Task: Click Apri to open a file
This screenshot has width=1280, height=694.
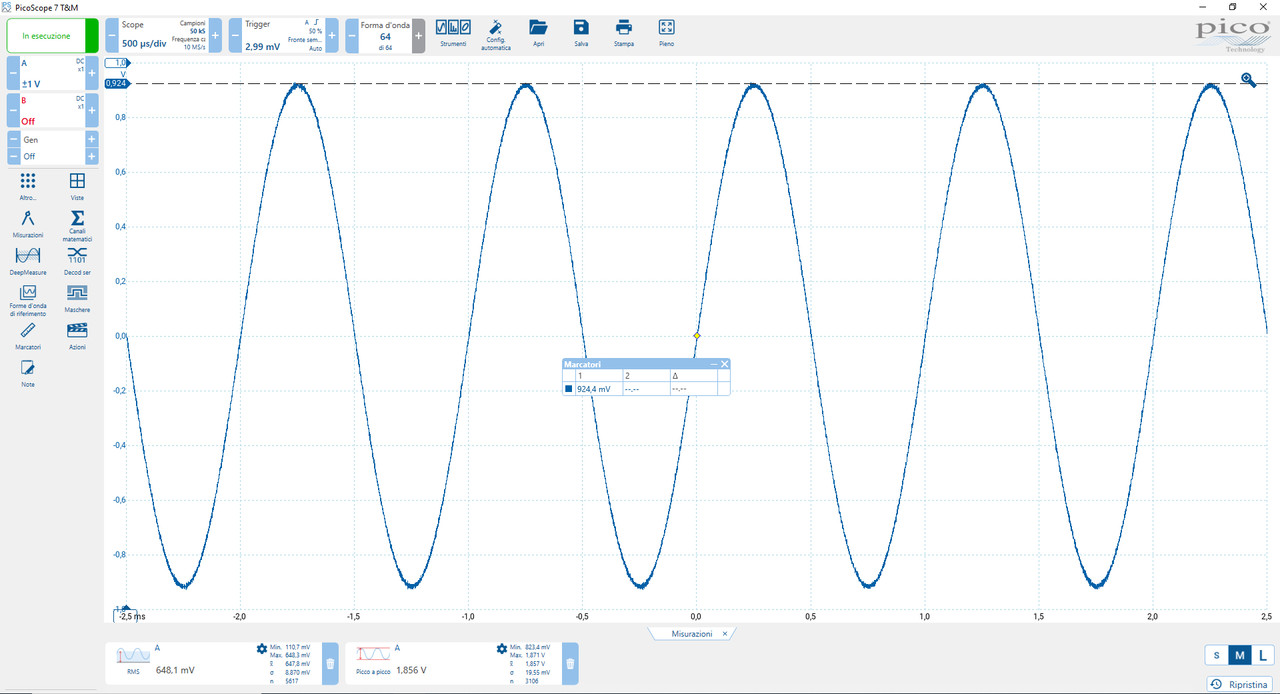Action: tap(538, 33)
